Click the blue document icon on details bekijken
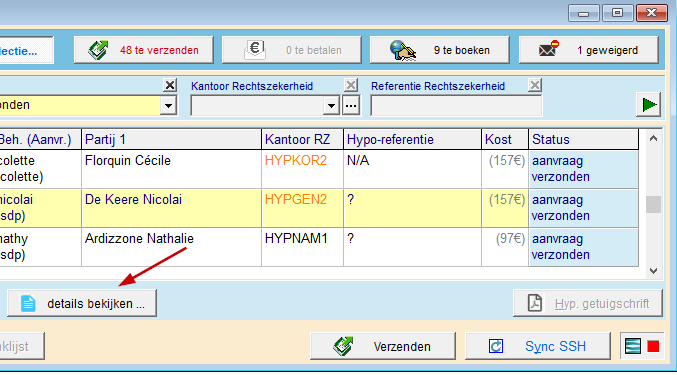This screenshot has height=375, width=677. [28, 303]
